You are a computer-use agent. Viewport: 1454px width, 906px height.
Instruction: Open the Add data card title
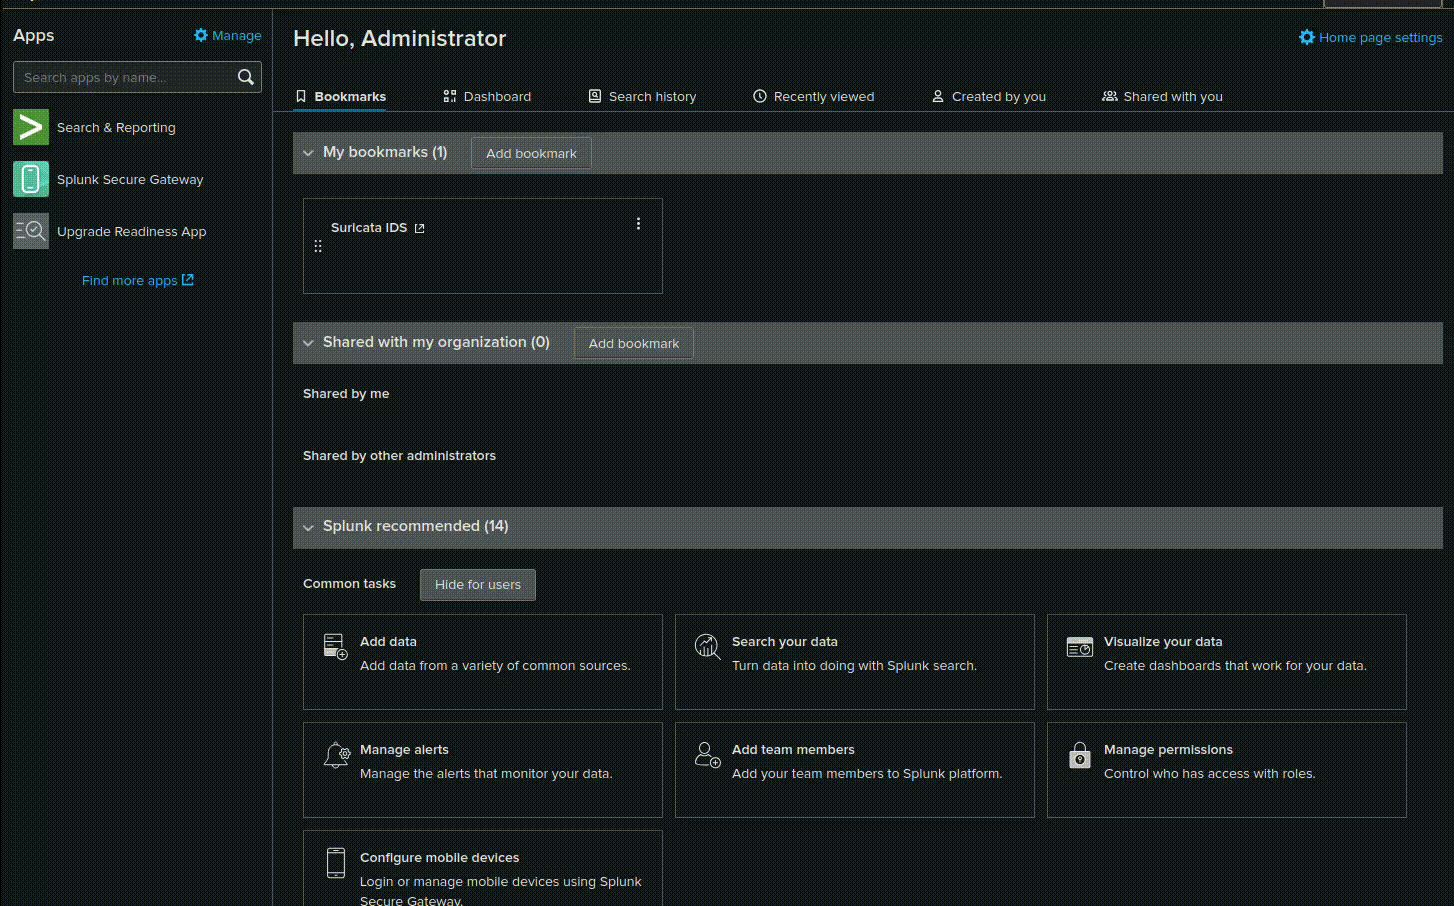click(388, 641)
